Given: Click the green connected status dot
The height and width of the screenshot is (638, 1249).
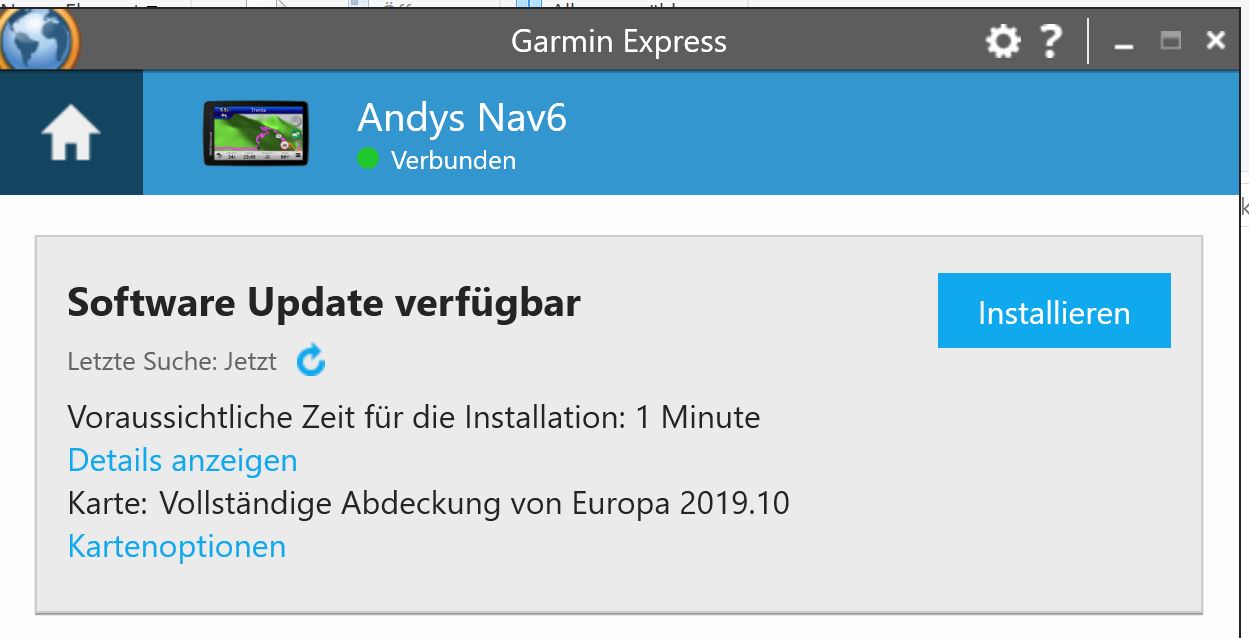Looking at the screenshot, I should pos(368,158).
